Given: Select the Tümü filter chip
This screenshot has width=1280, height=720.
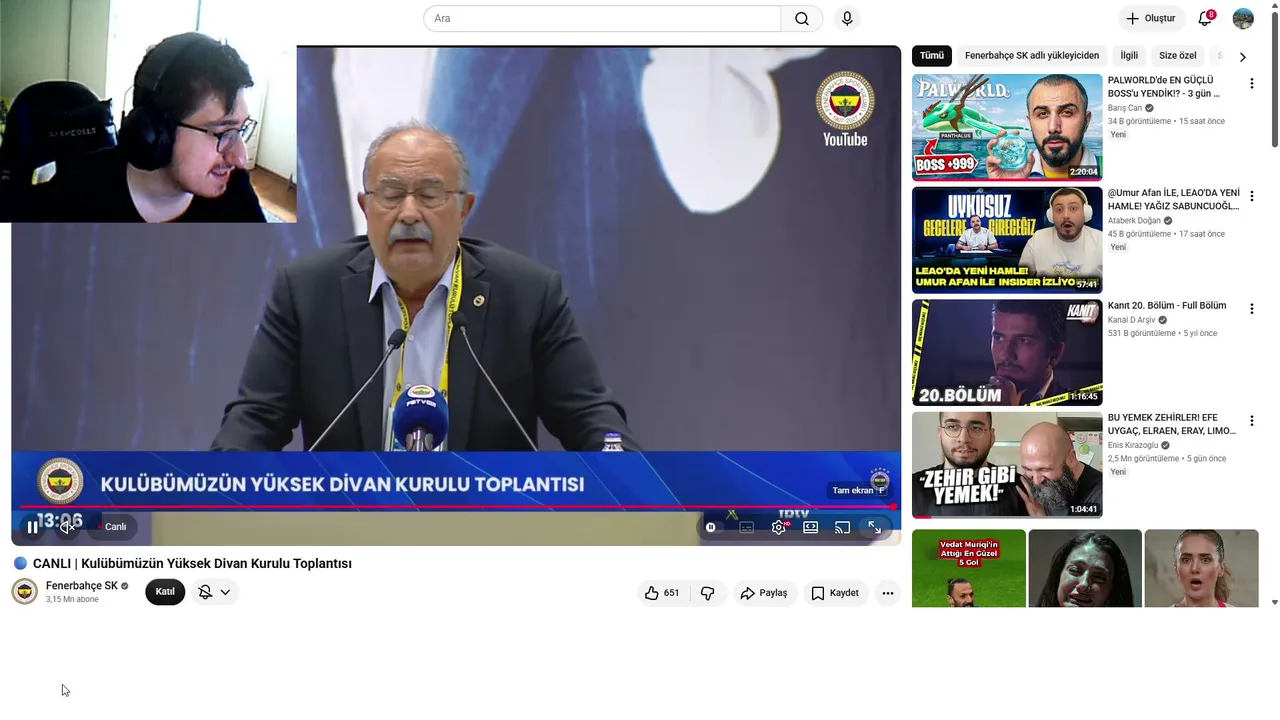Looking at the screenshot, I should pos(932,56).
